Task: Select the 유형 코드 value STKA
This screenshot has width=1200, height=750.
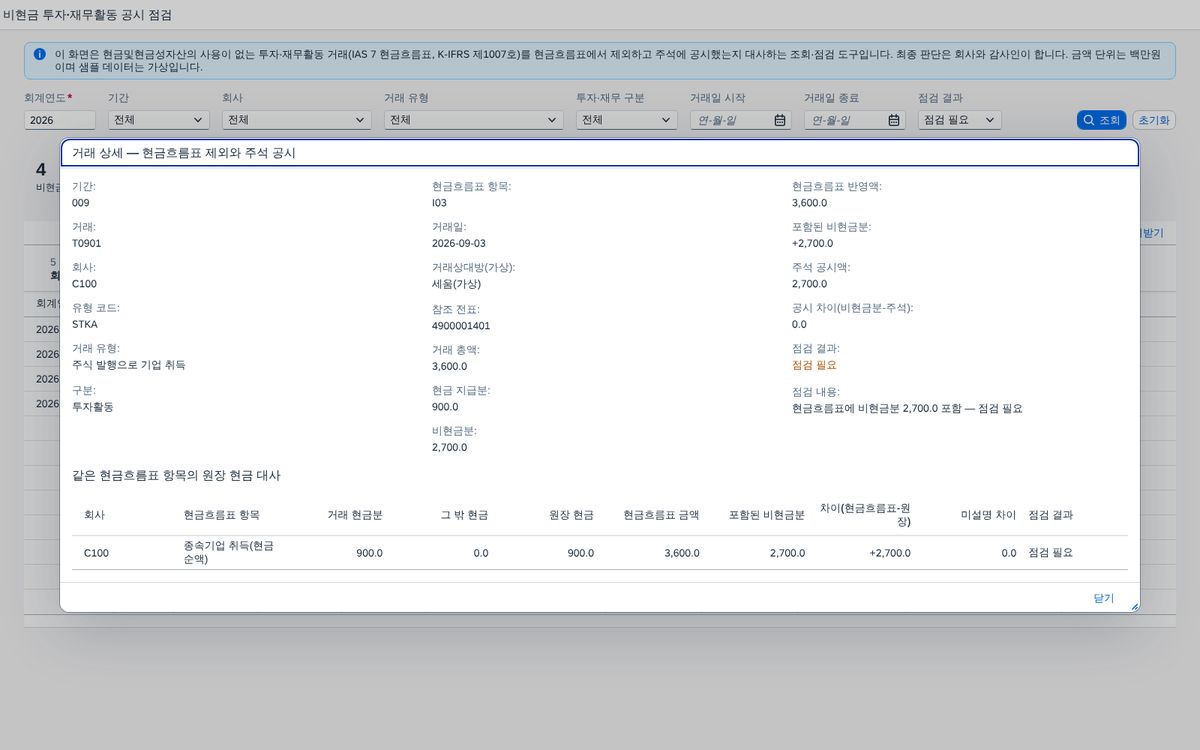Action: click(85, 325)
